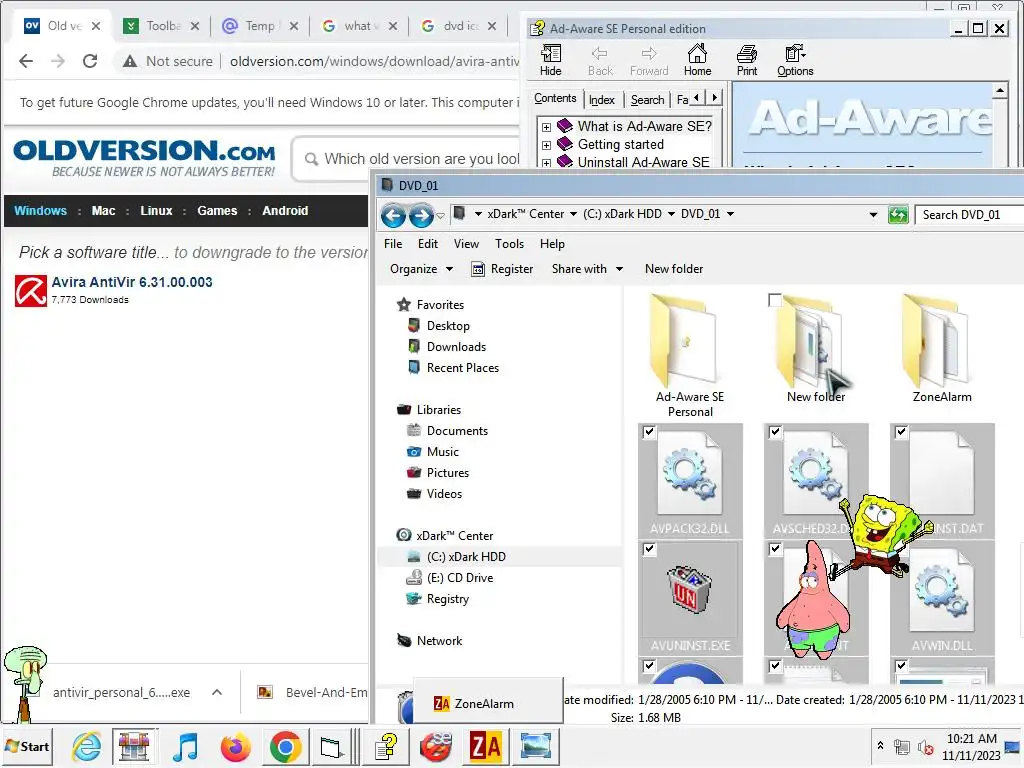Viewport: 1024px width, 768px height.
Task: Open the Edit menu in explorer
Action: 428,244
